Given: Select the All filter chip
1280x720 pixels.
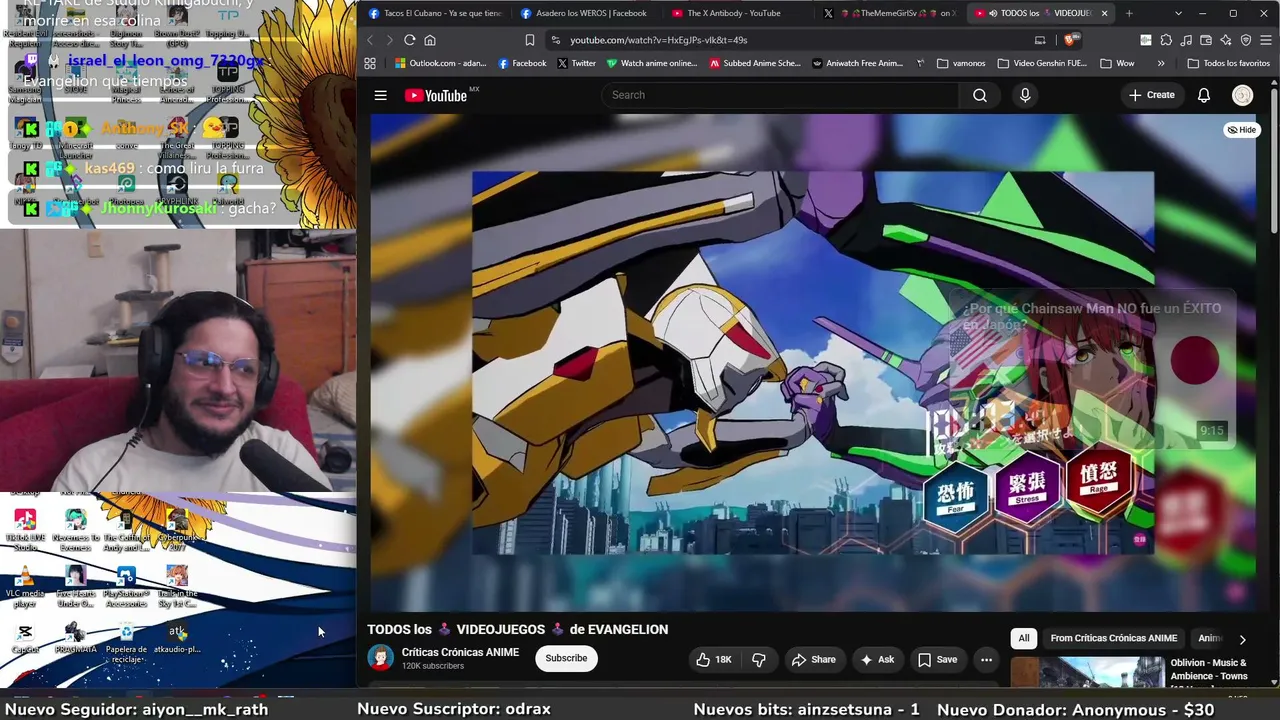Looking at the screenshot, I should [x=1024, y=638].
